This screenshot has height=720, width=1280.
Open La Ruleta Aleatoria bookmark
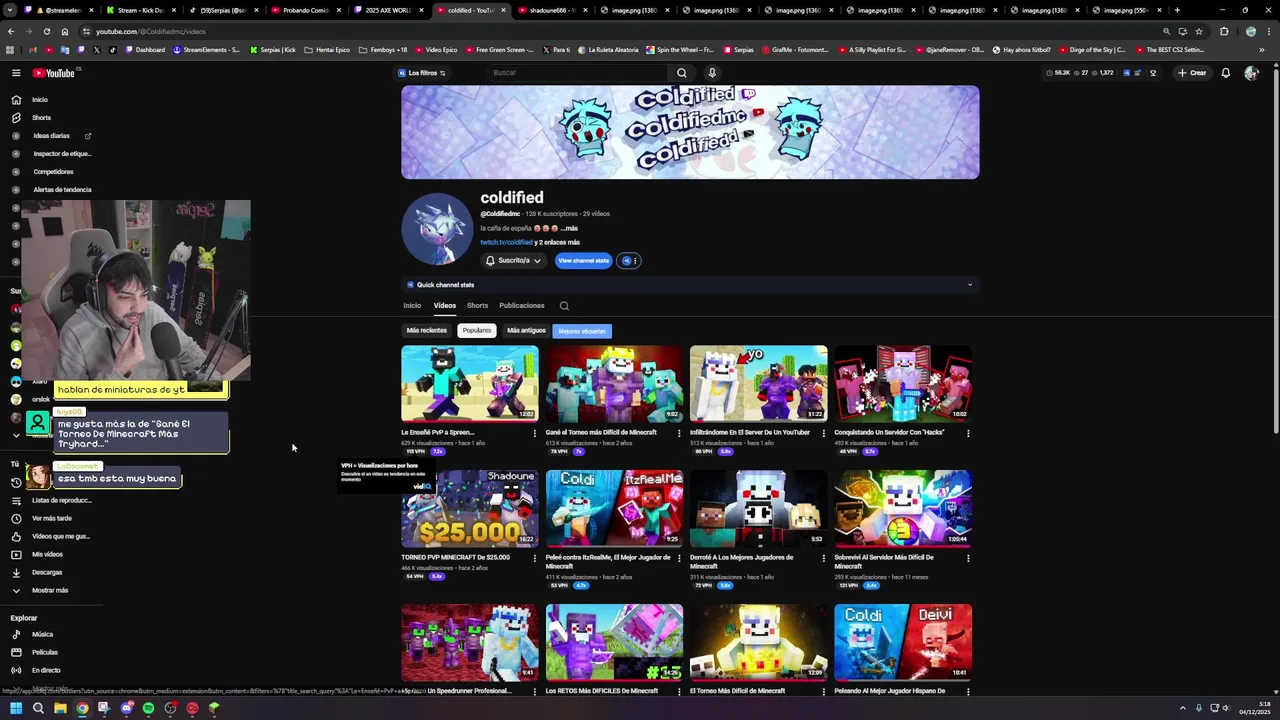[x=606, y=50]
